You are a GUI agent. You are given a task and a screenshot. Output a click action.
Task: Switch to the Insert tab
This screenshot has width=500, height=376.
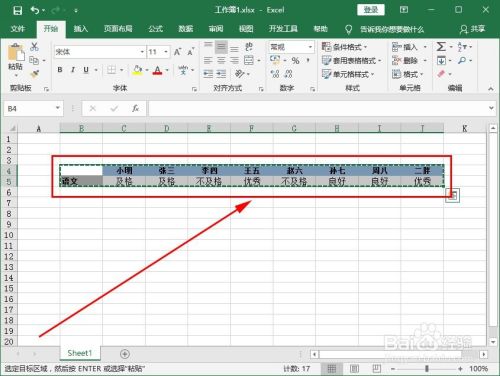tap(81, 29)
